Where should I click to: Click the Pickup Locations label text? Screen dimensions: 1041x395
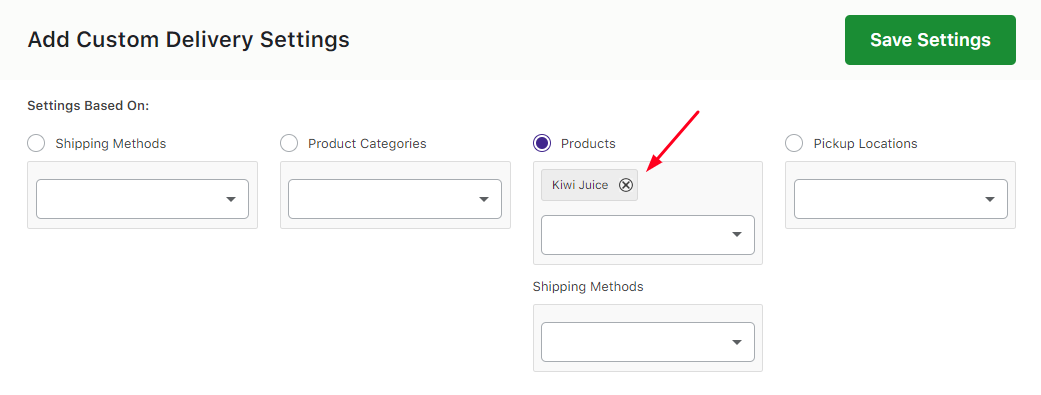[865, 143]
